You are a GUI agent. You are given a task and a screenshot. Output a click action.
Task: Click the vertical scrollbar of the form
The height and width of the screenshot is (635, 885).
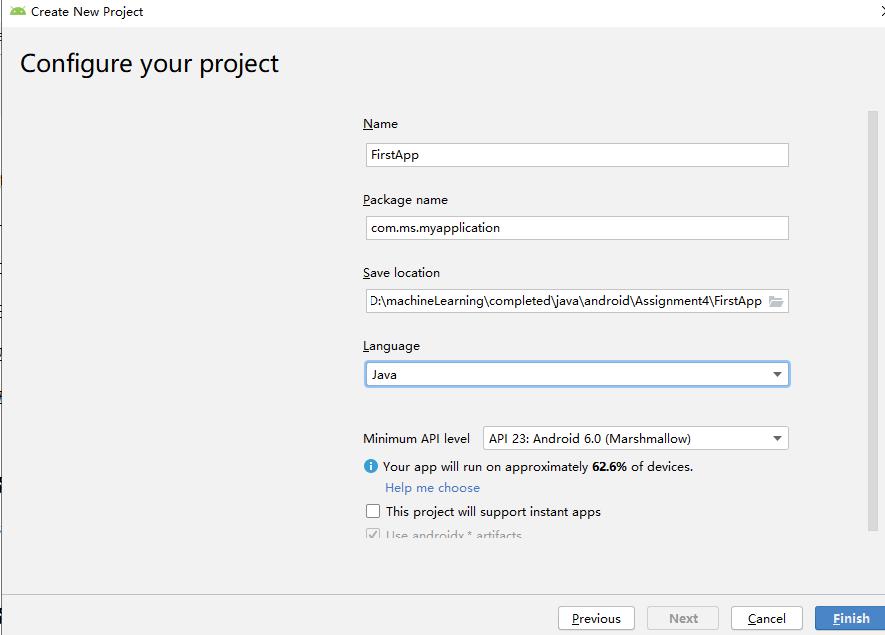873,320
